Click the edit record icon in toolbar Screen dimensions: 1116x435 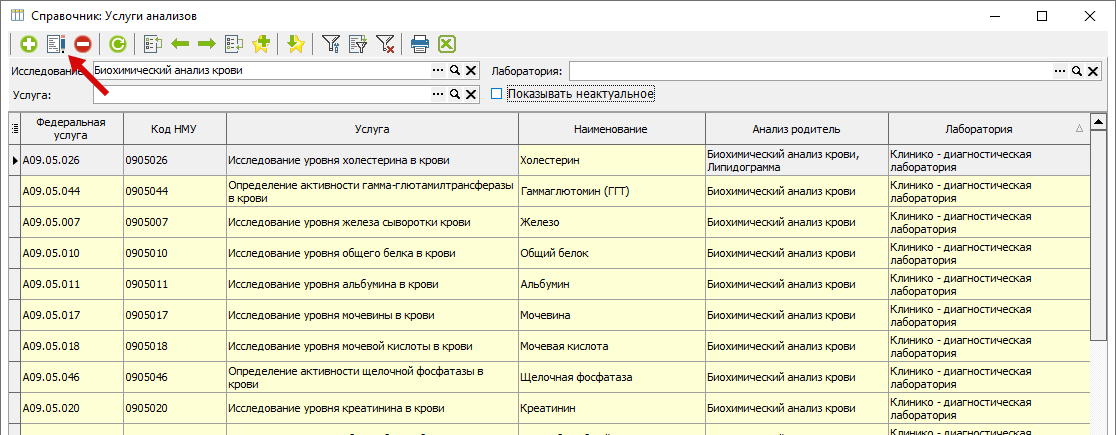click(x=55, y=44)
